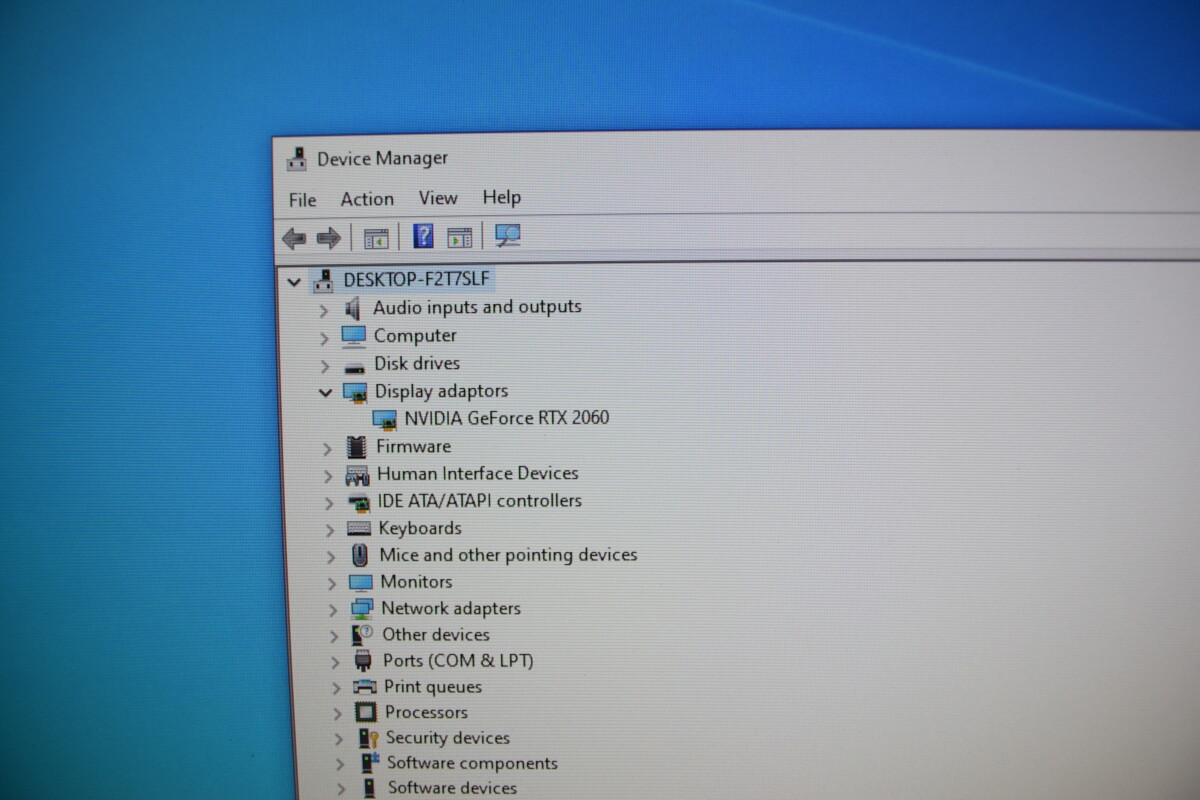Open the Help menu
This screenshot has width=1200, height=800.
coord(502,197)
